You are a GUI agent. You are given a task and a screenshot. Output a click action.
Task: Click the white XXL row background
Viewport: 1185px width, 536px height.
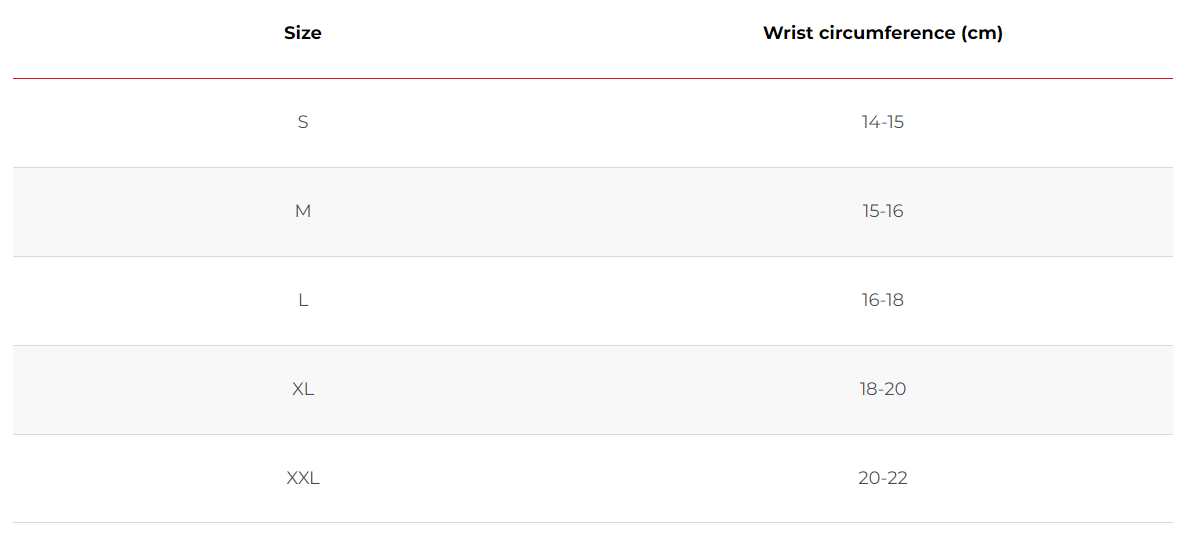coord(592,479)
